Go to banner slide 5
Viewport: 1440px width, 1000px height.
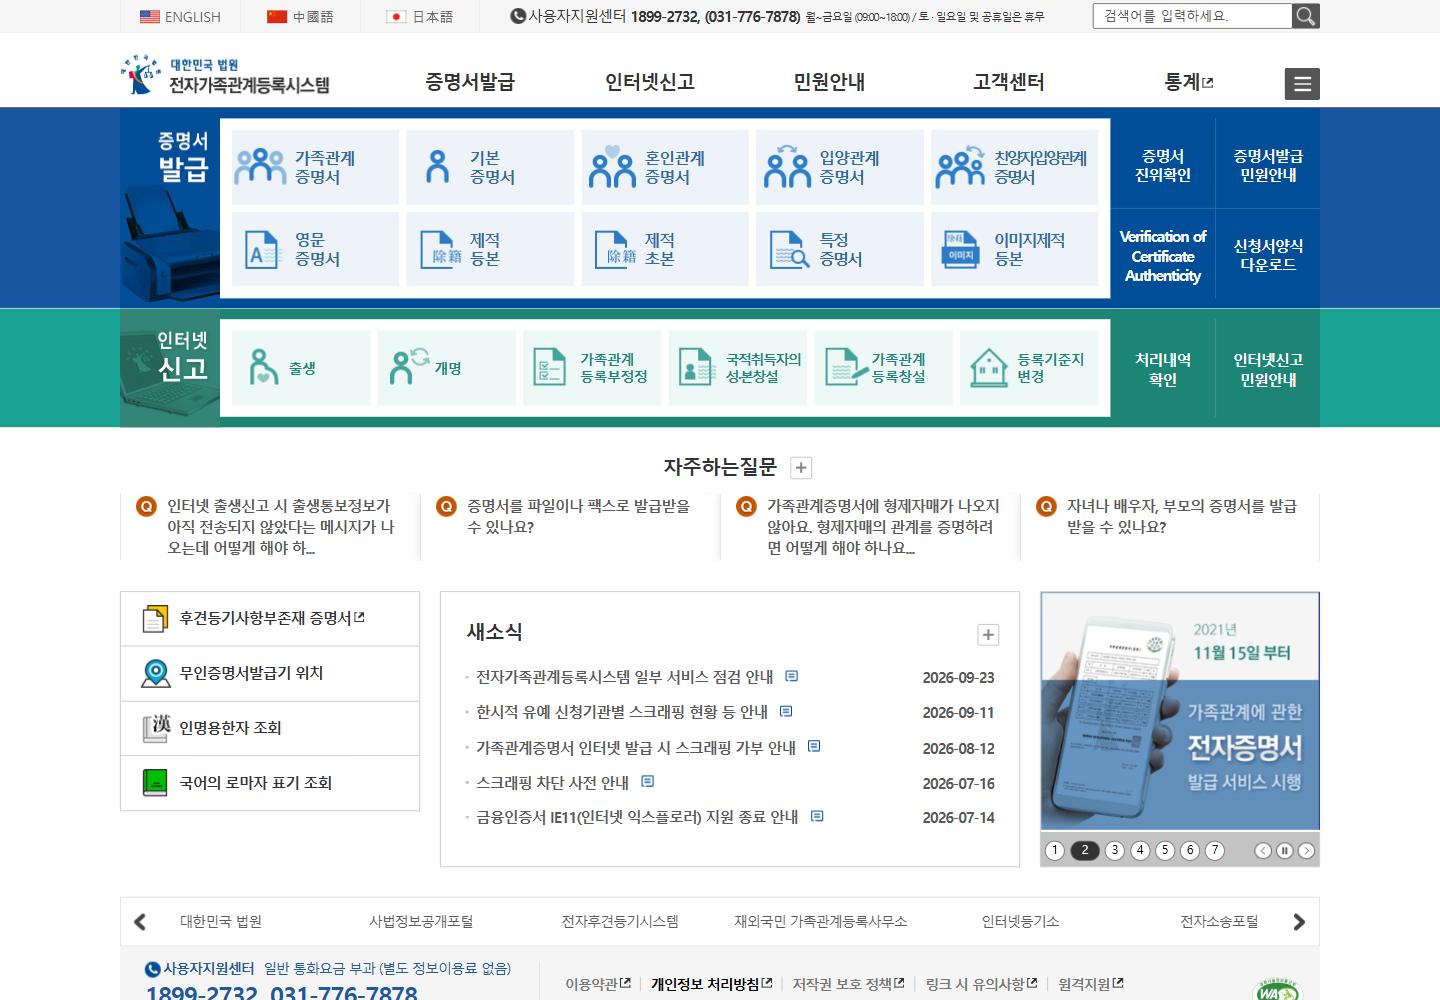1165,850
